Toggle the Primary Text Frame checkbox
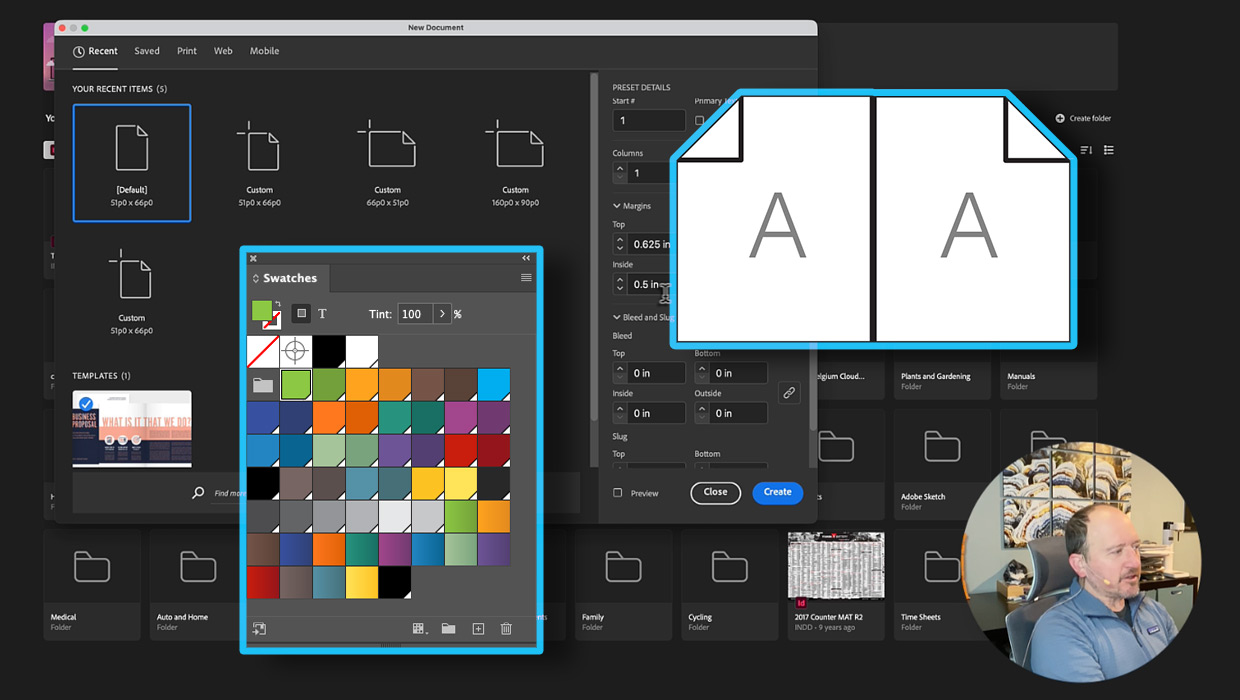This screenshot has width=1240, height=700. tap(699, 121)
